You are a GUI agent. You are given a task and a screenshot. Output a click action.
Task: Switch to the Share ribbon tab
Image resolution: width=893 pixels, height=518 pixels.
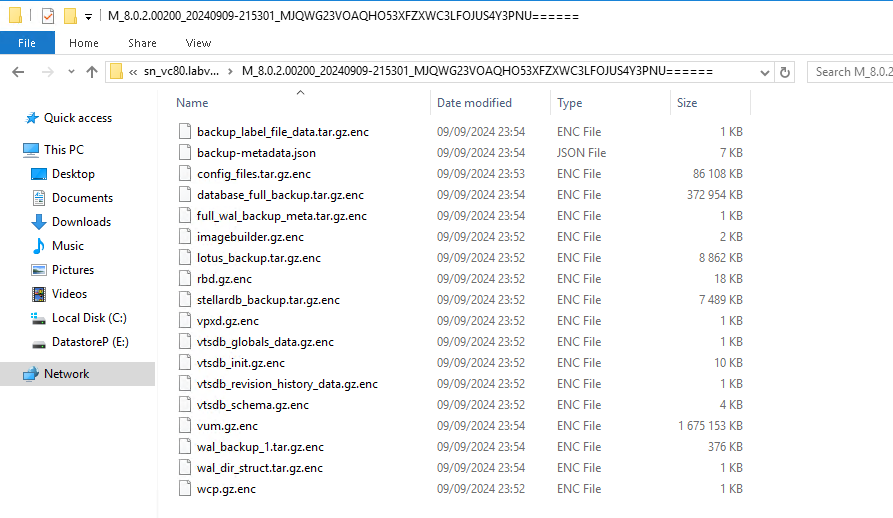(x=142, y=43)
